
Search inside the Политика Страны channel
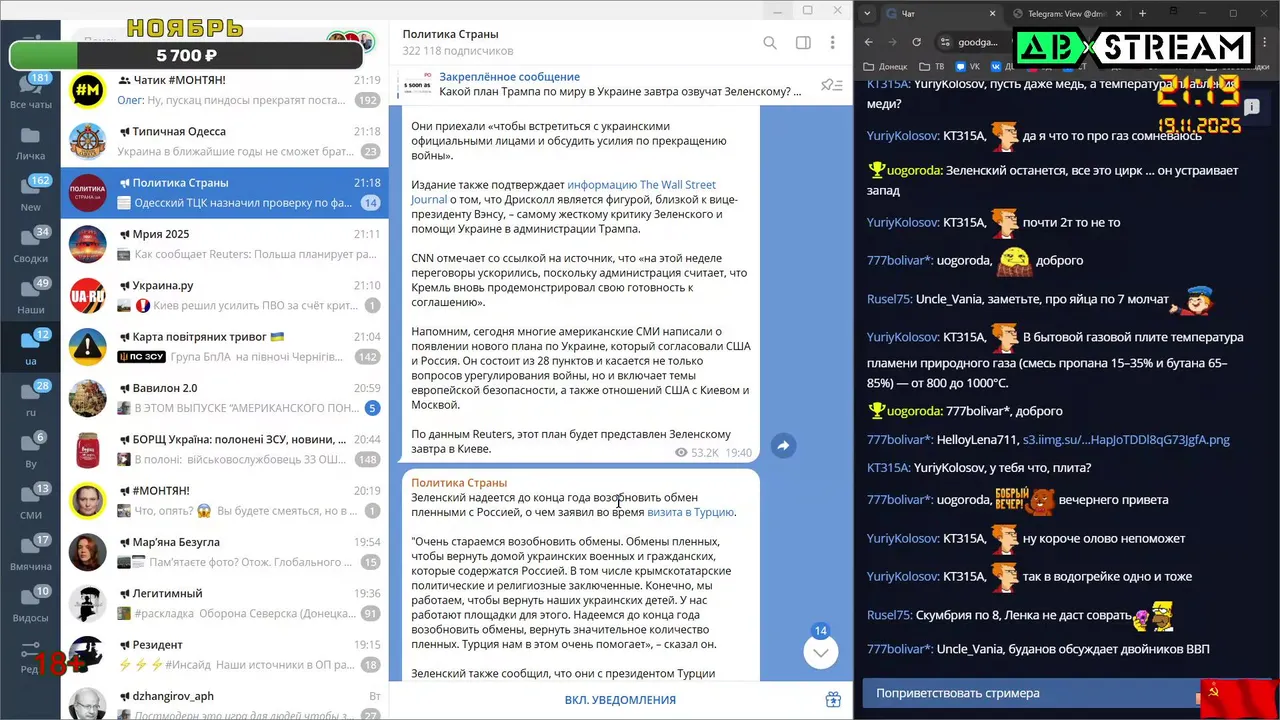click(x=770, y=43)
